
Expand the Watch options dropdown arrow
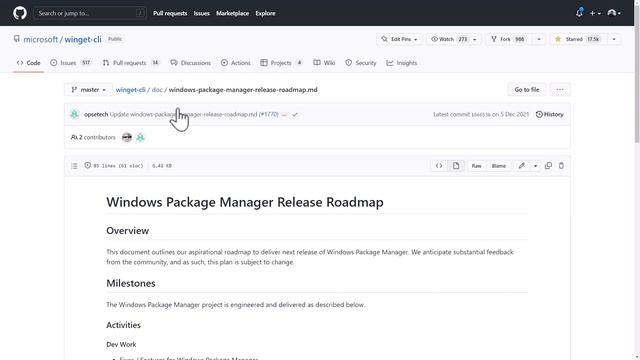pyautogui.click(x=475, y=39)
